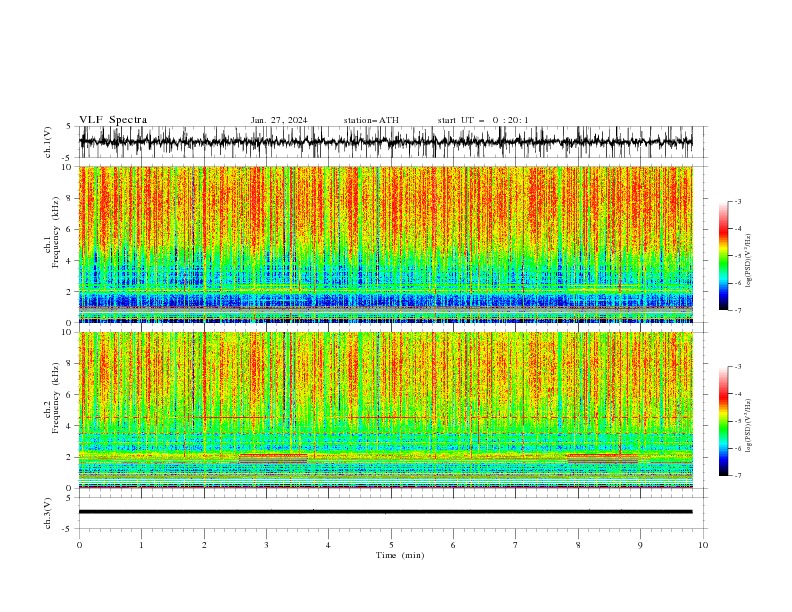Click the -5 label on lower color bar
The height and width of the screenshot is (612, 792).
click(738, 421)
